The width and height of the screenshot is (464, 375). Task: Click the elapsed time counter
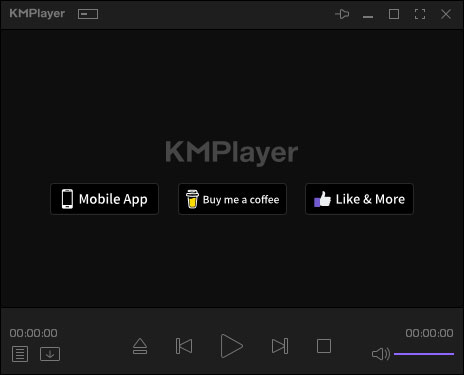coord(33,333)
